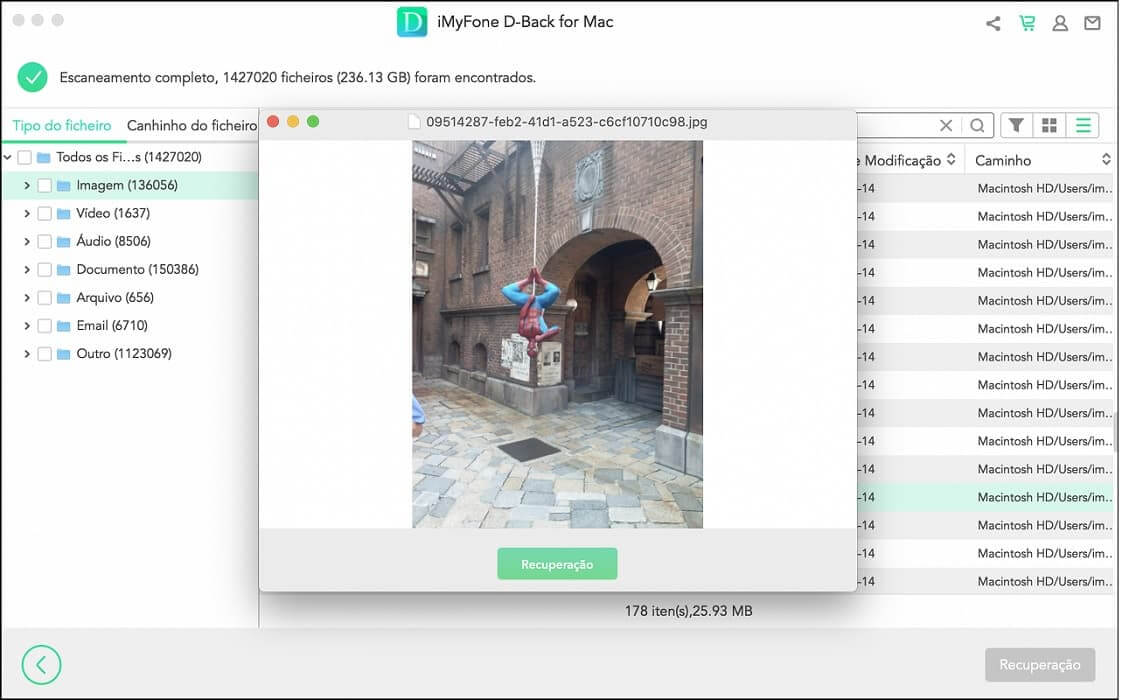Sort by Modificação column arrows

[951, 160]
